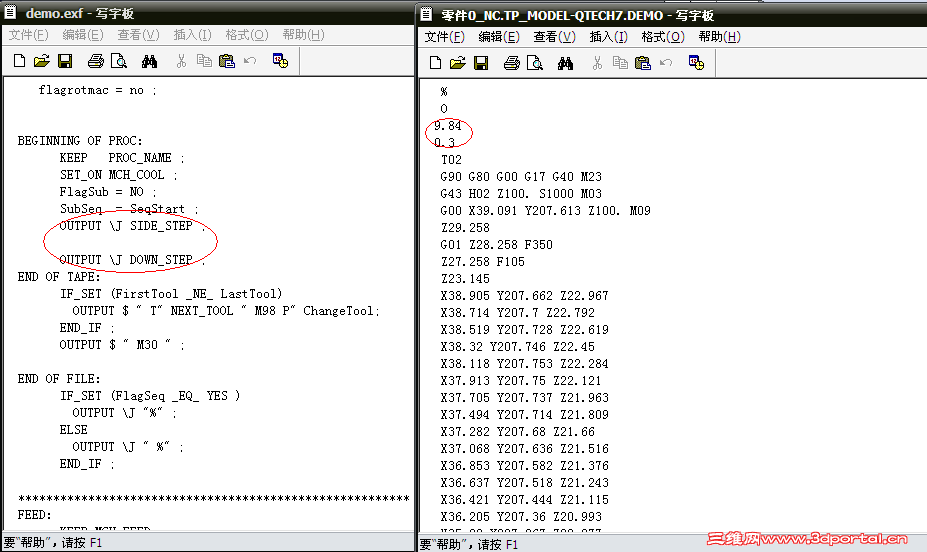Click New document icon in QTECH7.DEMO window
The image size is (927, 552).
point(436,63)
